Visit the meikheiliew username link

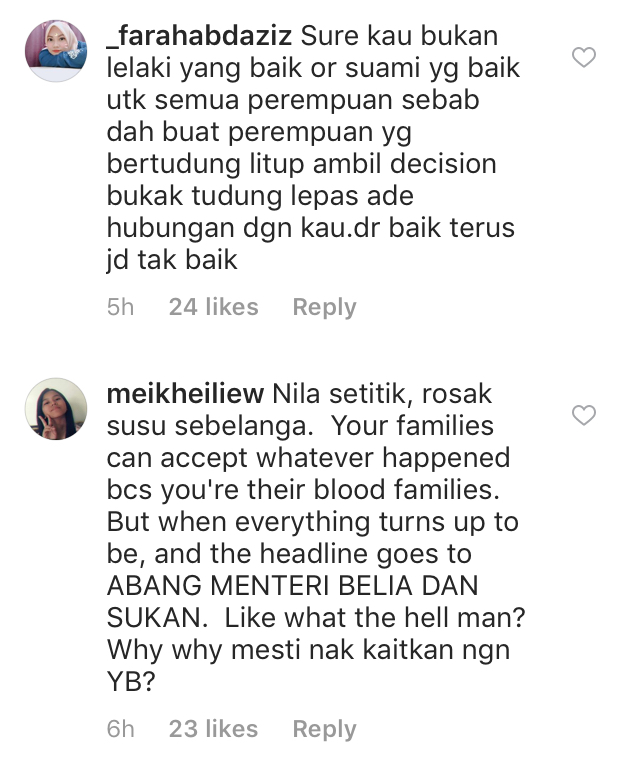185,393
